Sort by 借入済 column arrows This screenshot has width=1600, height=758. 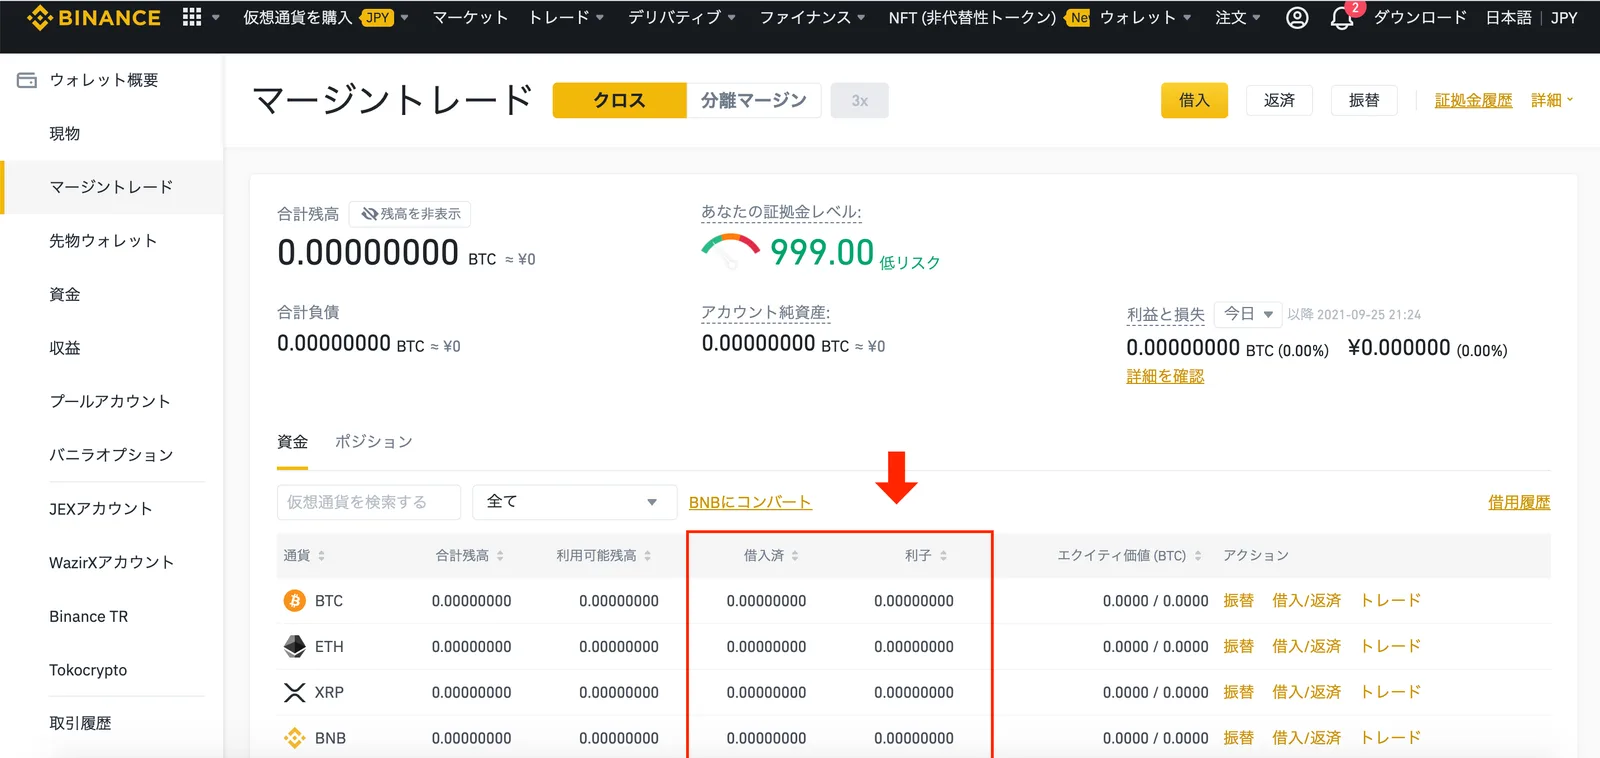coord(795,556)
